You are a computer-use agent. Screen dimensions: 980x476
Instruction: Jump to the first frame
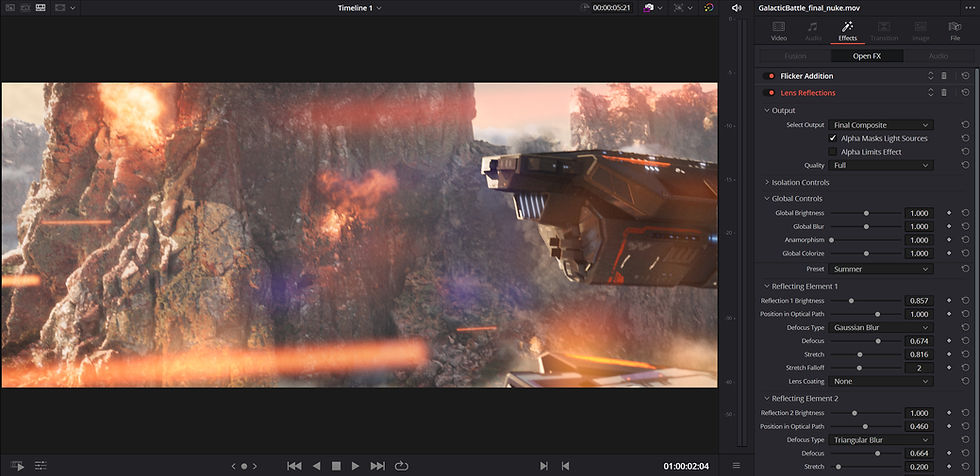pos(294,466)
